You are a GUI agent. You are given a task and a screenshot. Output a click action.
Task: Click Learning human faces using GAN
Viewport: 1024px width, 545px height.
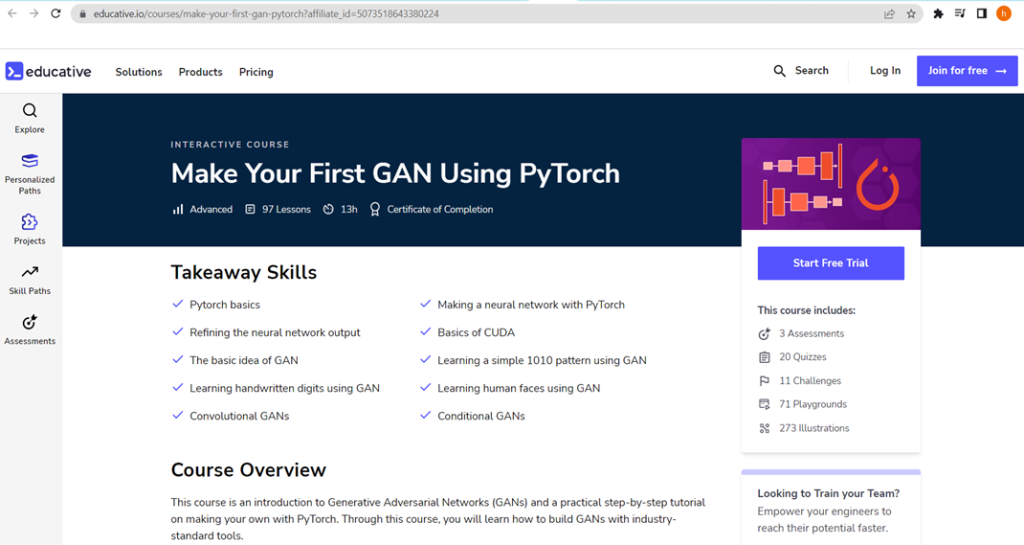[x=519, y=388]
